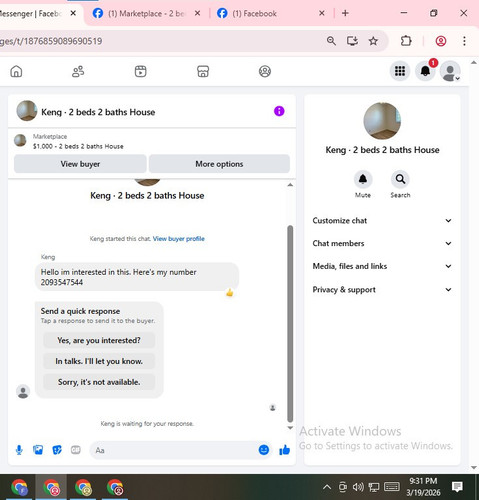Viewport: 479px width, 500px height.
Task: Expand Customize chat section
Action: 382,221
